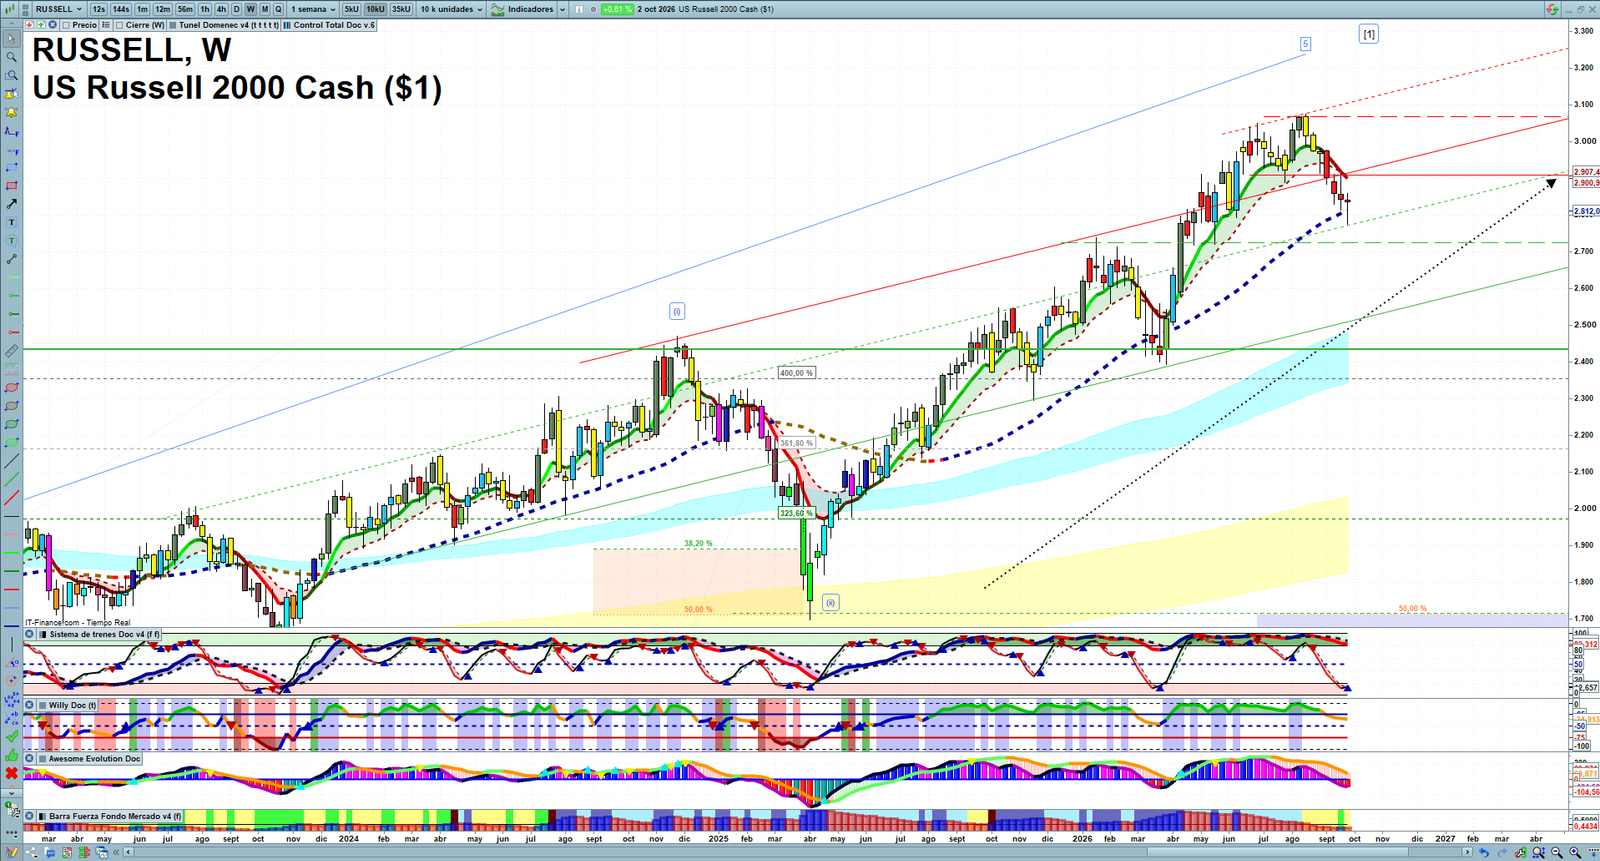
Task: Click the 361,80 % Fibonacci label
Action: 796,443
